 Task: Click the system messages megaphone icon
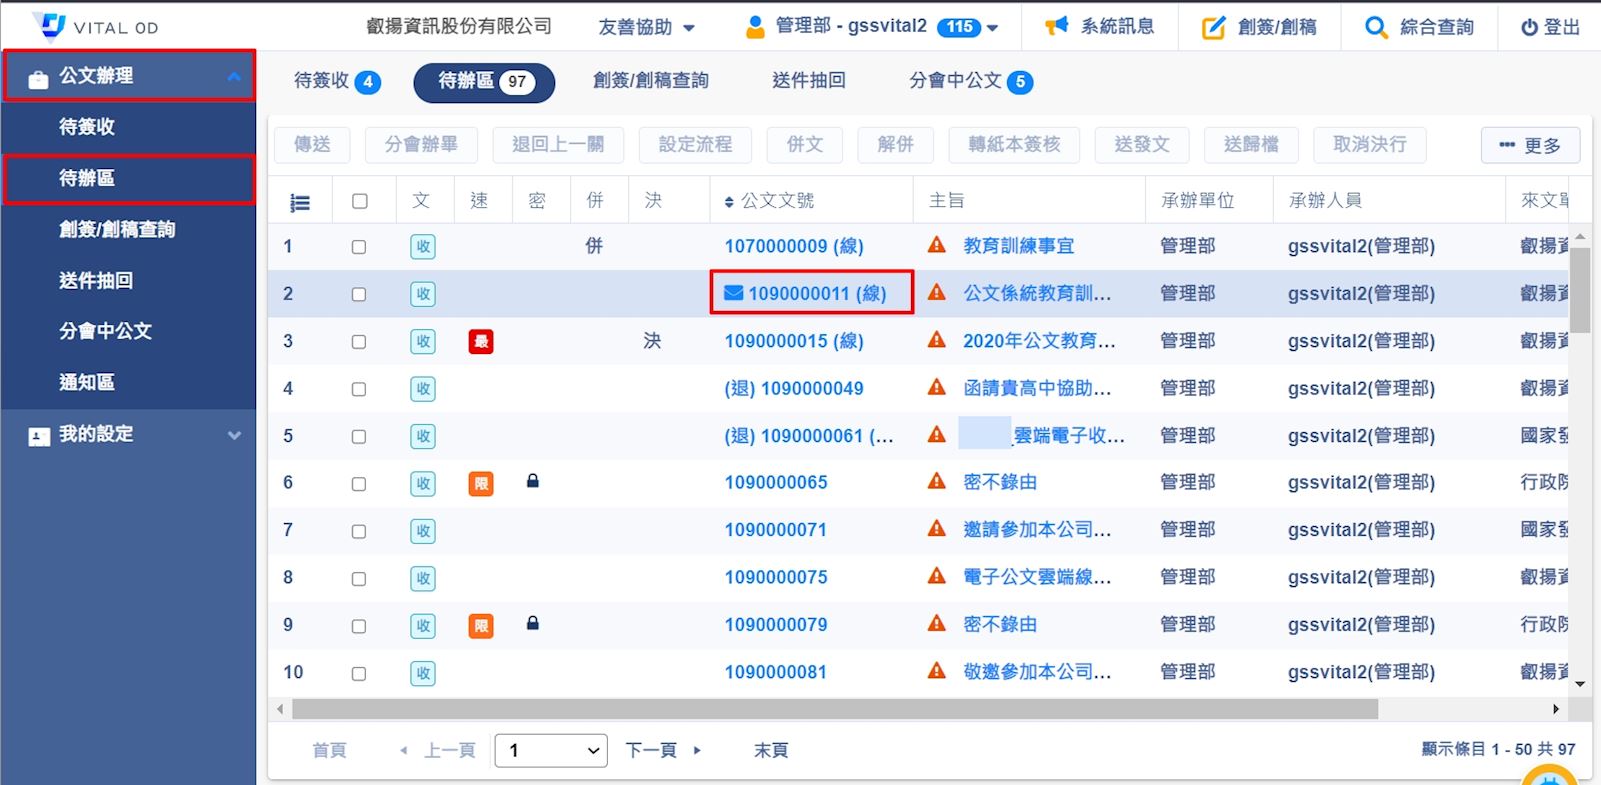pos(1056,27)
